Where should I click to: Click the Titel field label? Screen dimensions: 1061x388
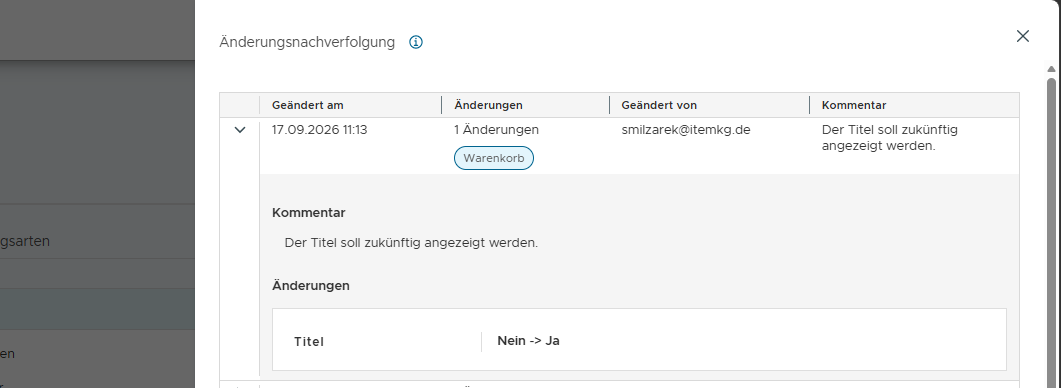point(309,342)
